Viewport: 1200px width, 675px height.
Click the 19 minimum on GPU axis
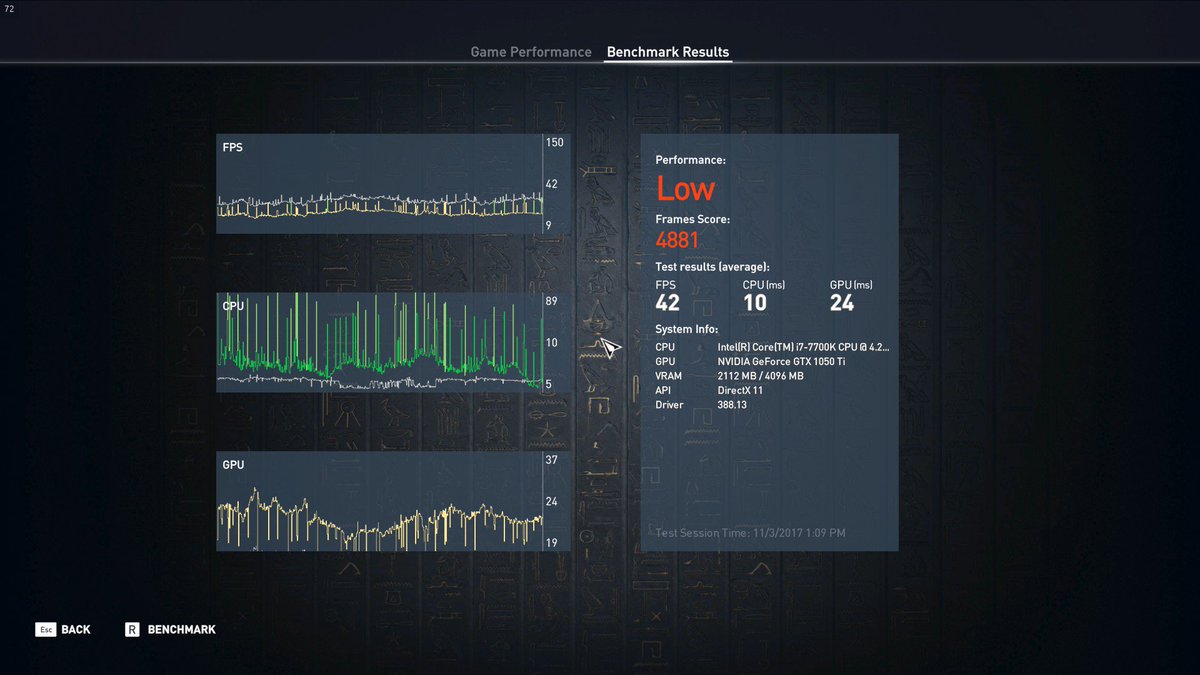pos(552,543)
